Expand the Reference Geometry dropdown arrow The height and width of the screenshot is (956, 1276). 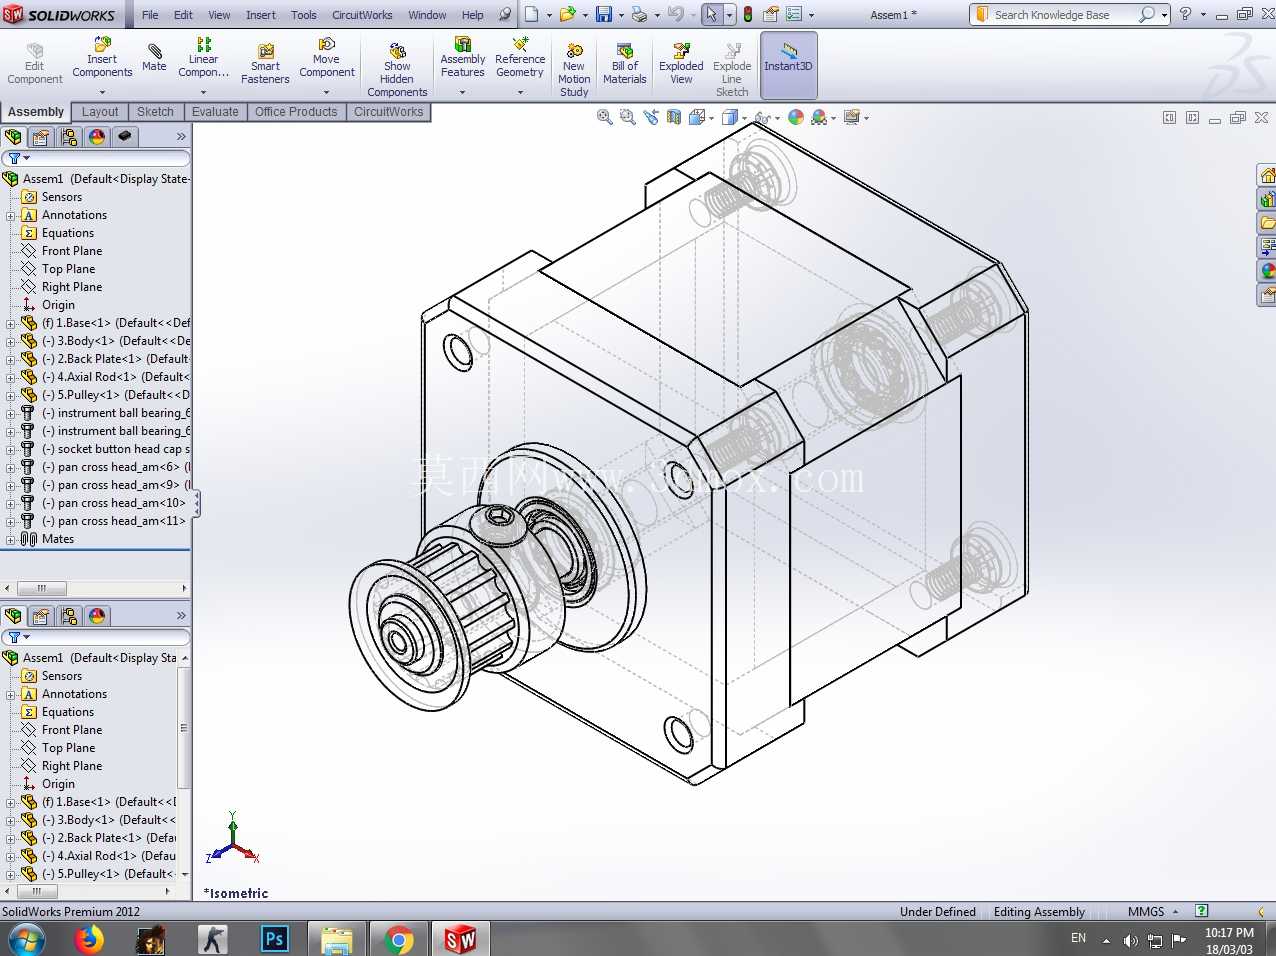coord(520,92)
